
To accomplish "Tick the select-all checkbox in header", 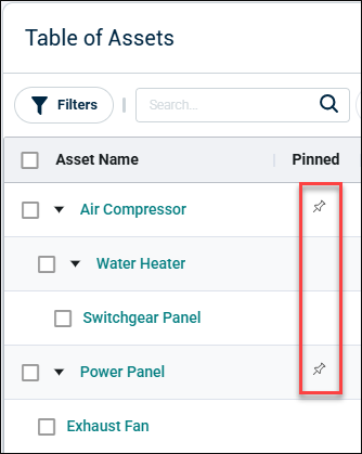I will [30, 160].
